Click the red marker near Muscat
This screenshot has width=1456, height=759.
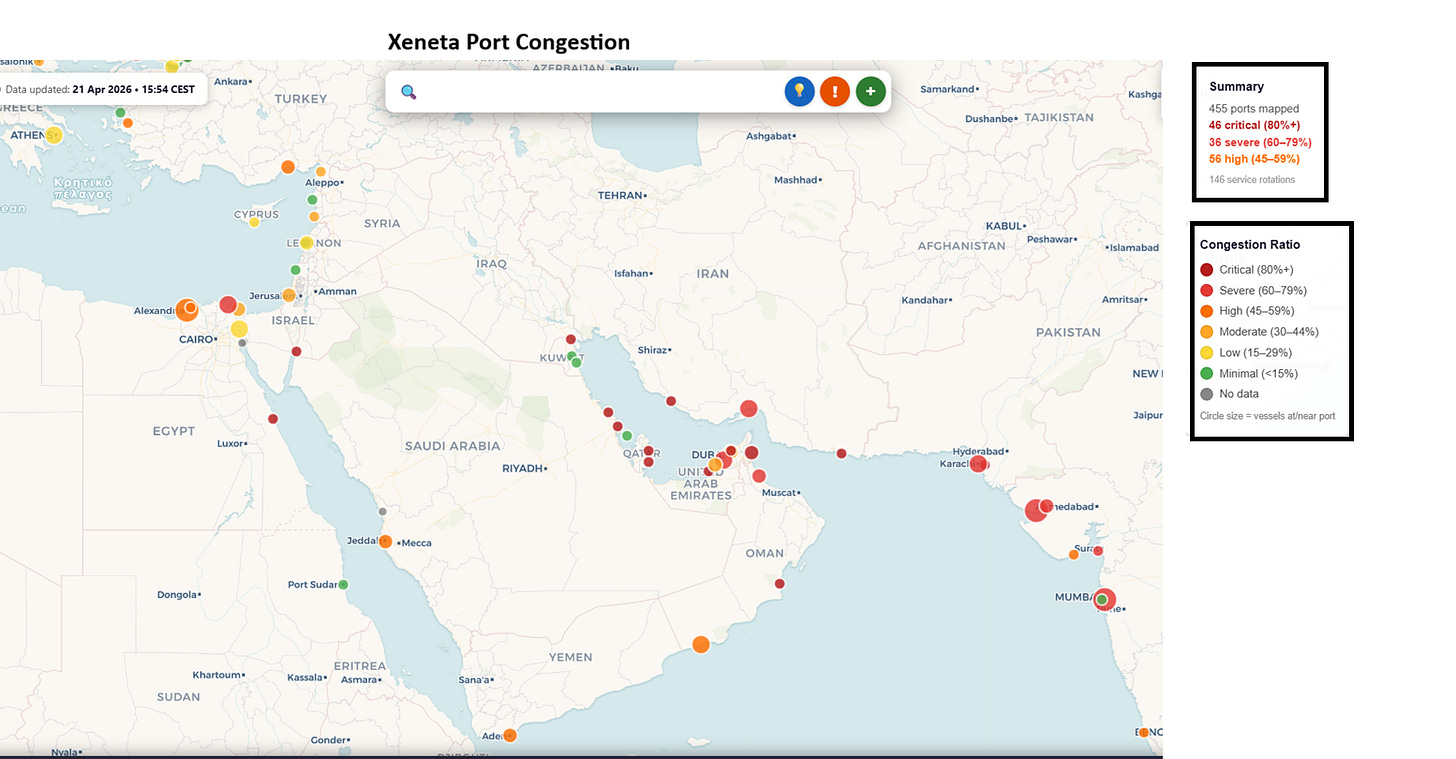click(759, 476)
